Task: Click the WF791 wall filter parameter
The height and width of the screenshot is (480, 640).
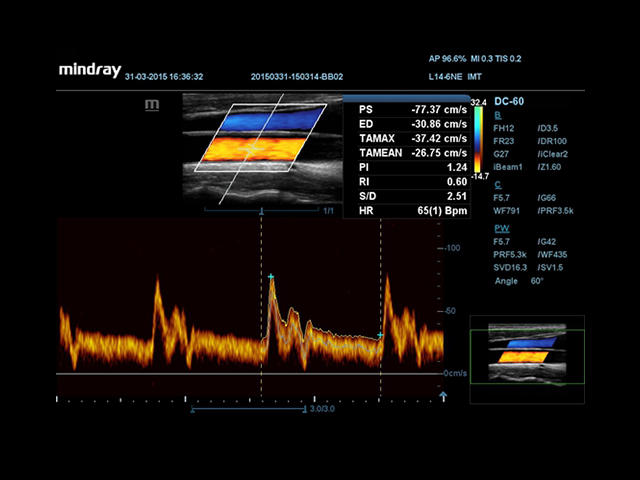Action: coord(505,211)
